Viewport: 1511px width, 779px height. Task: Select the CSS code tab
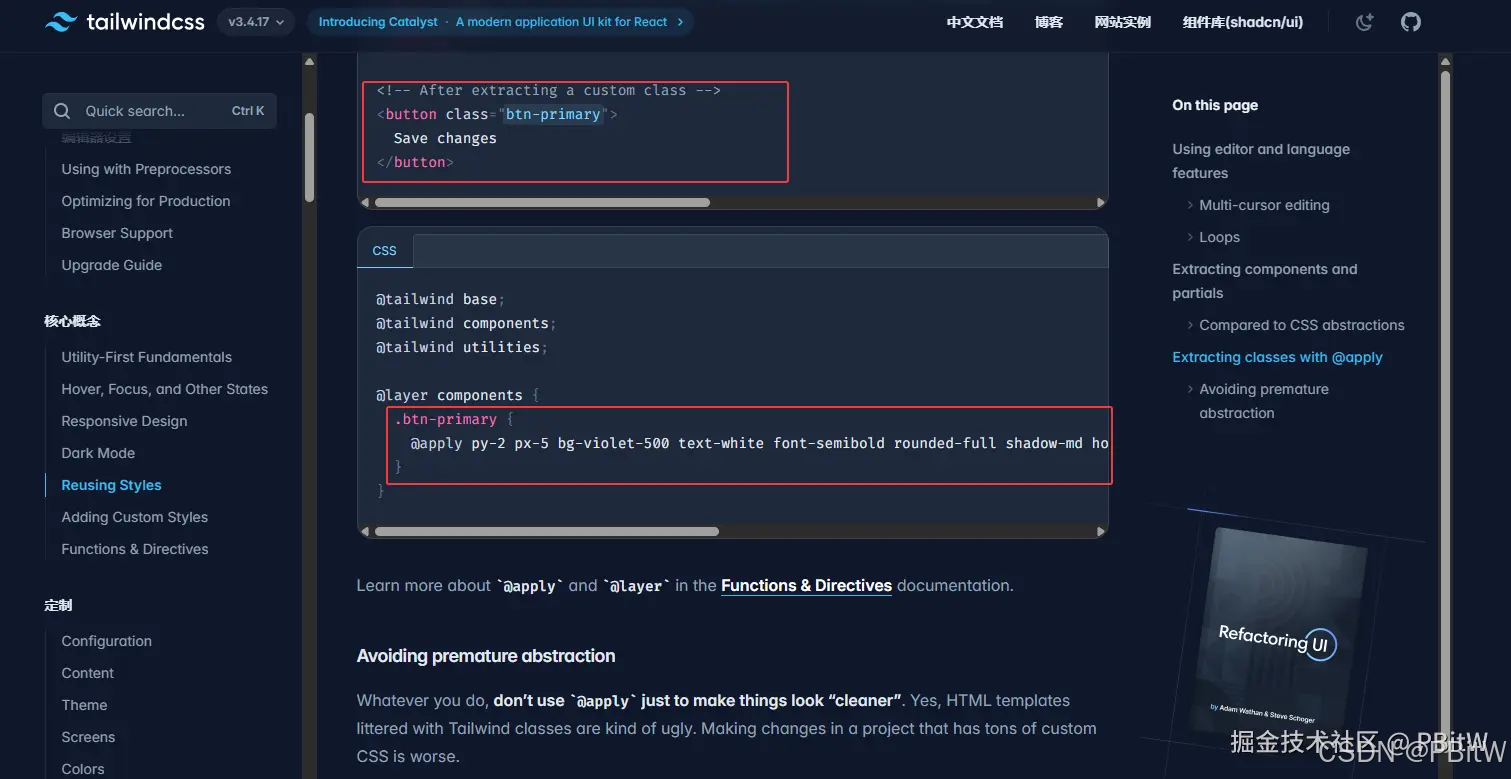[385, 251]
